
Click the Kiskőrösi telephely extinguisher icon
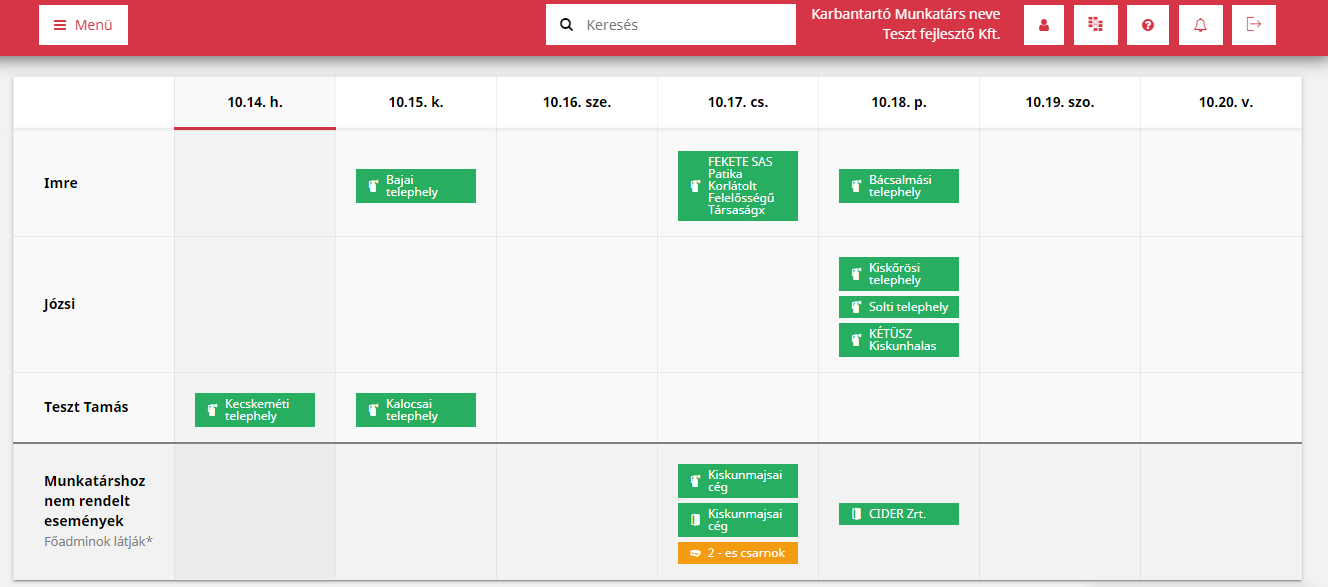click(856, 274)
